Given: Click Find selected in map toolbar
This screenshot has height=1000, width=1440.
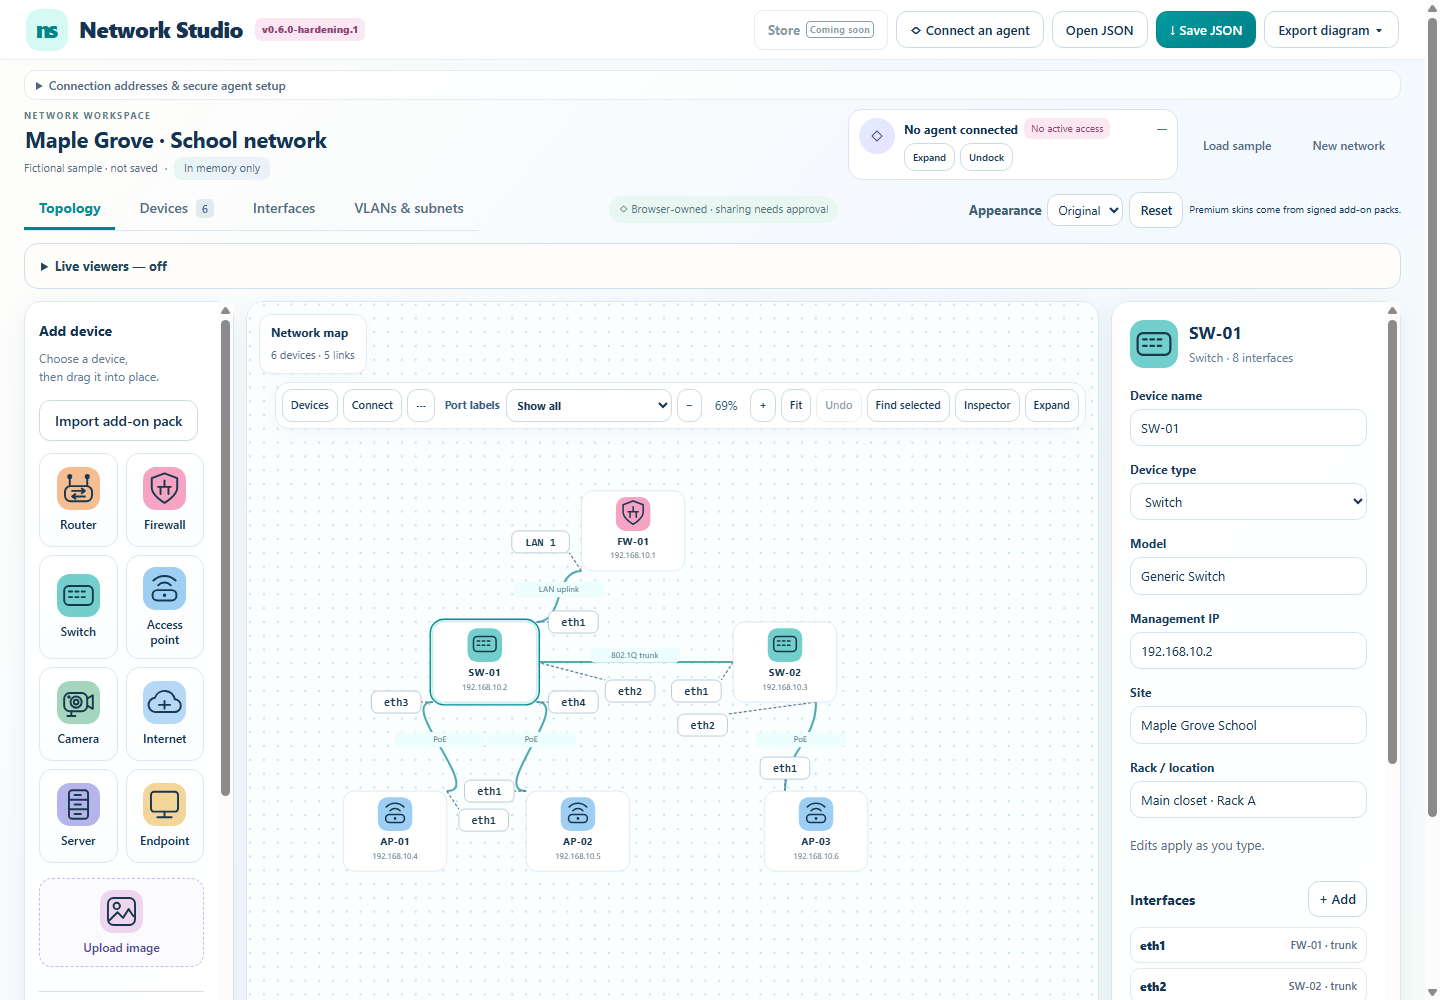Looking at the screenshot, I should 908,405.
